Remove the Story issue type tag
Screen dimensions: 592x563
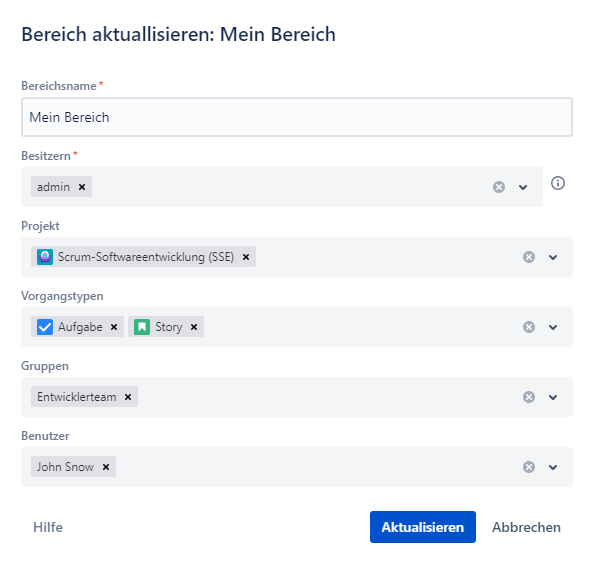[x=194, y=327]
